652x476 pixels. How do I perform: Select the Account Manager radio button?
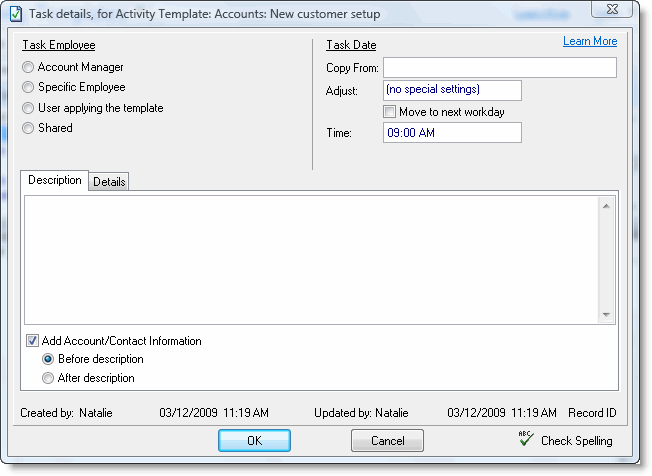pyautogui.click(x=28, y=67)
